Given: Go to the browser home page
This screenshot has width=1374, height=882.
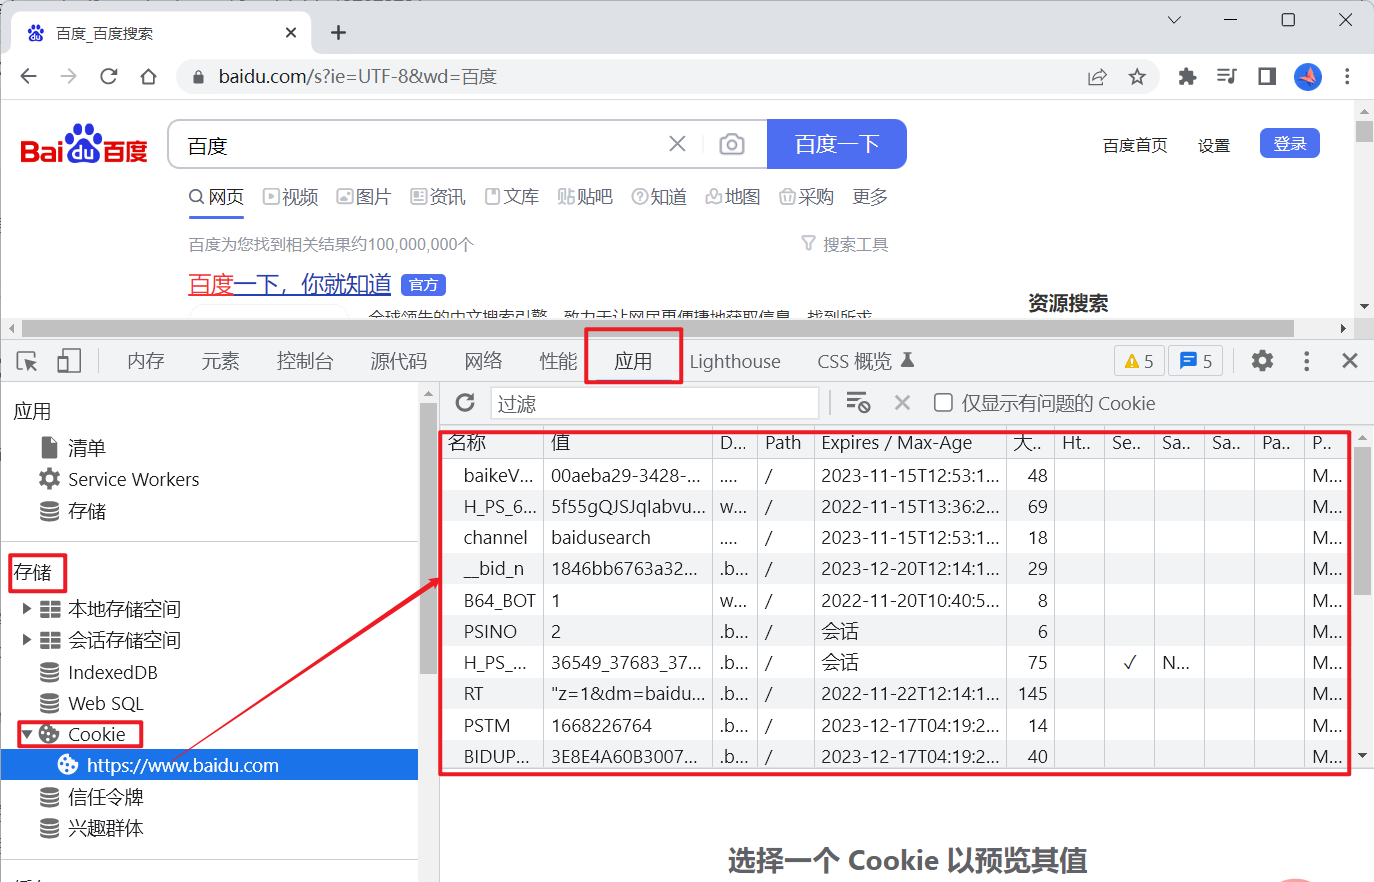Looking at the screenshot, I should [149, 77].
